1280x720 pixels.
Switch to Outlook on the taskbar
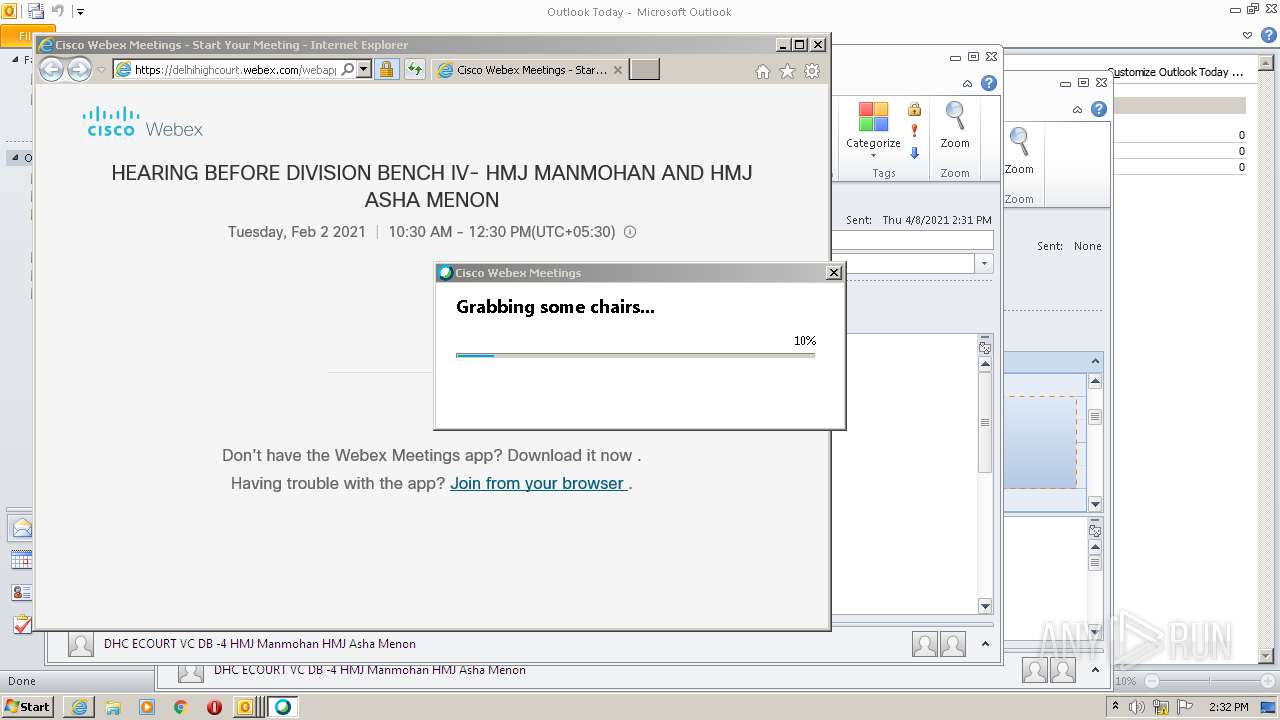click(246, 707)
